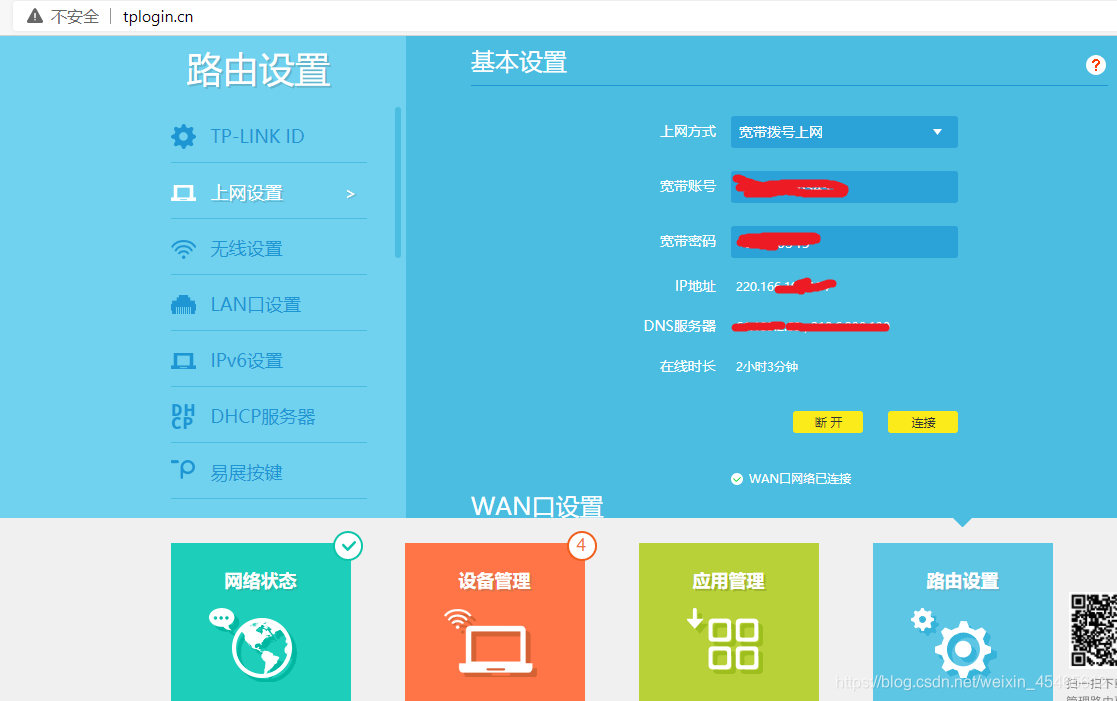Click the QR code image

1094,630
